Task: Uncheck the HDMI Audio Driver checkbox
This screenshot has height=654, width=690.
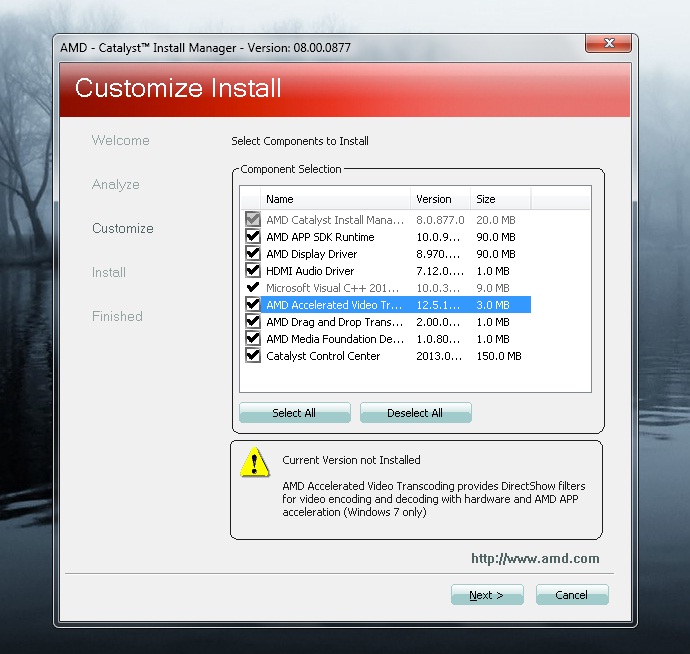Action: click(x=253, y=270)
